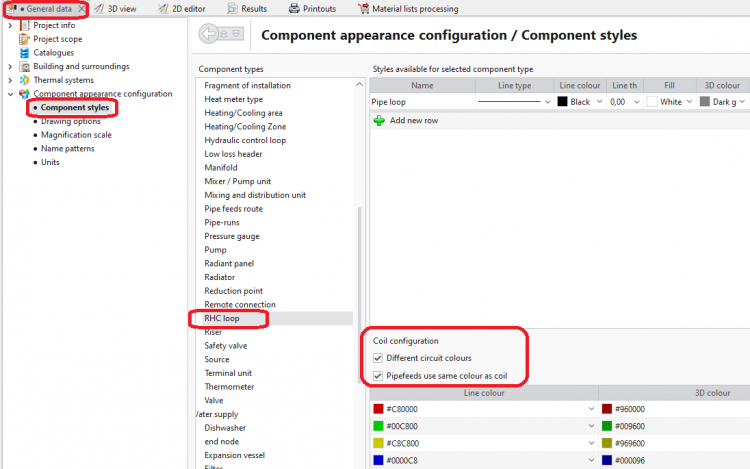Open the Line type dropdown for Pipe loop
This screenshot has width=750, height=469.
pyautogui.click(x=547, y=102)
